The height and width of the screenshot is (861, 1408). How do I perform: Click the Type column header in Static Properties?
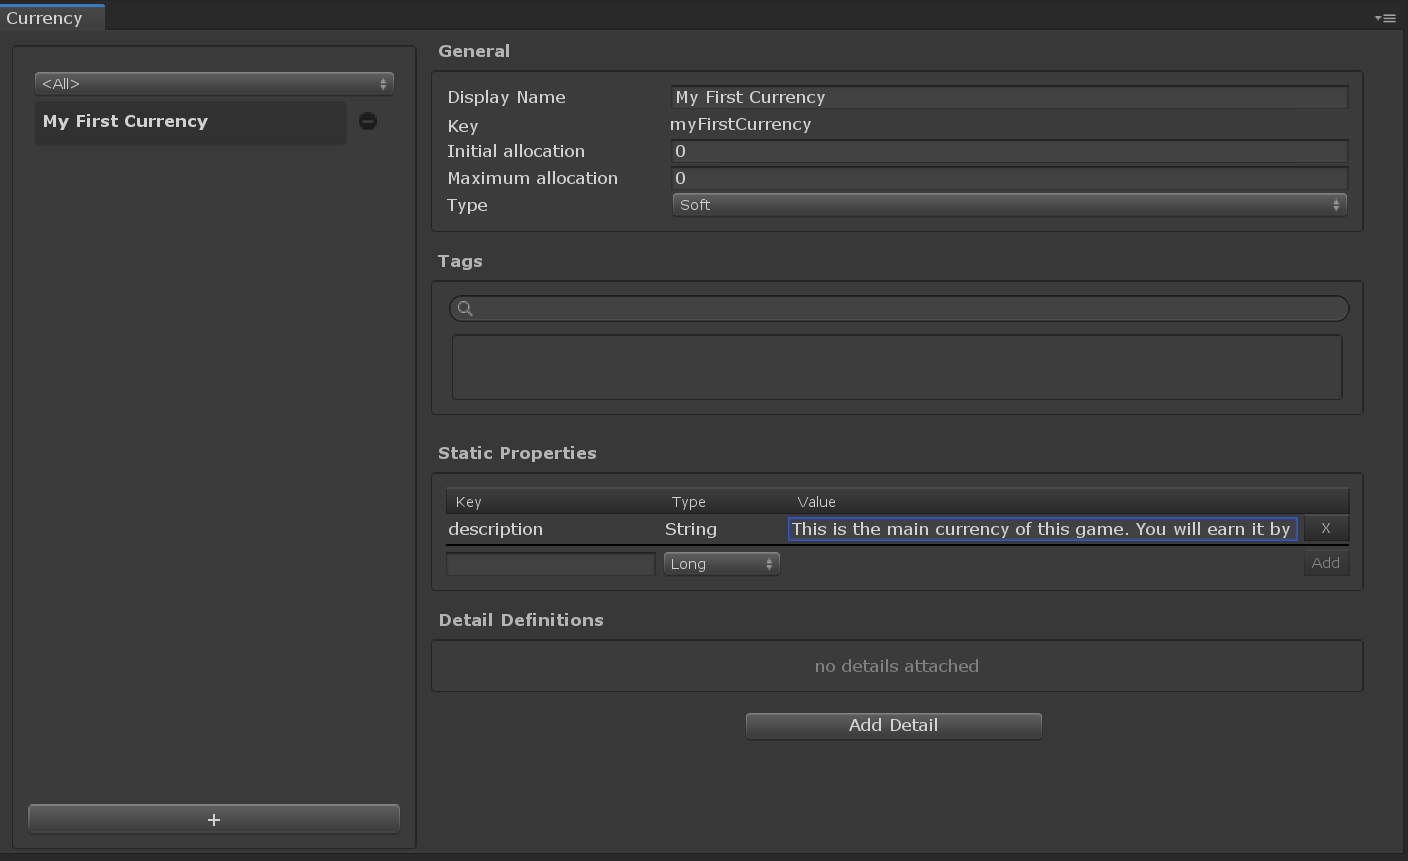pyautogui.click(x=689, y=502)
